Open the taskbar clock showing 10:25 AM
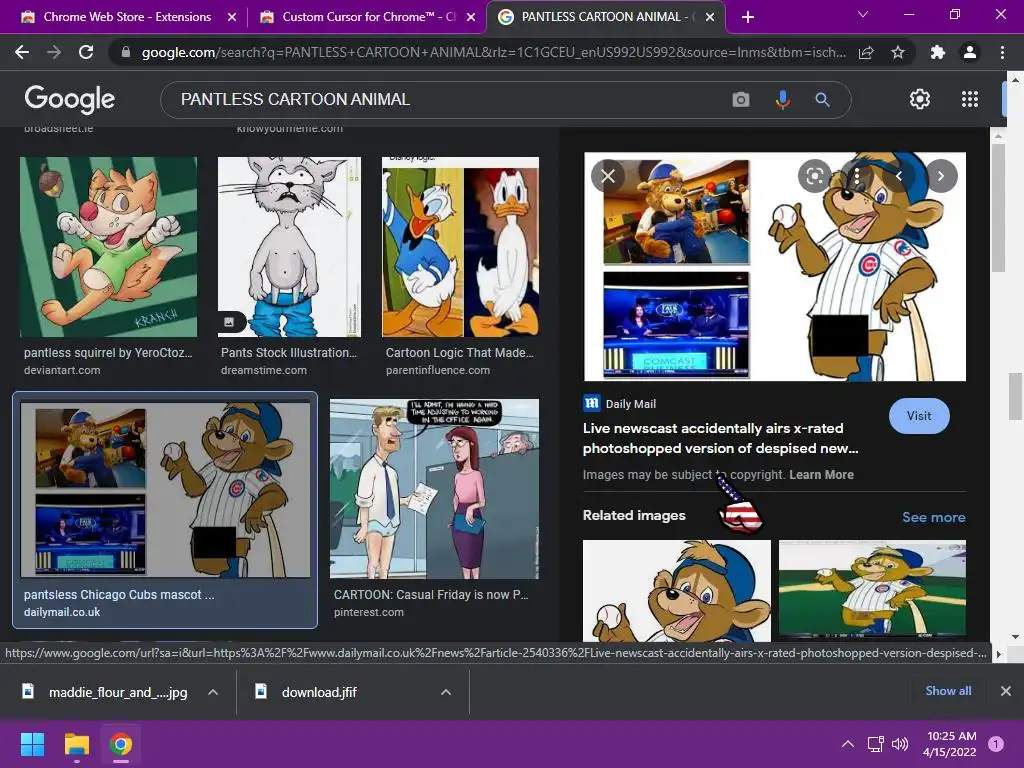Screen dimensions: 1024x768 pyautogui.click(x=950, y=744)
